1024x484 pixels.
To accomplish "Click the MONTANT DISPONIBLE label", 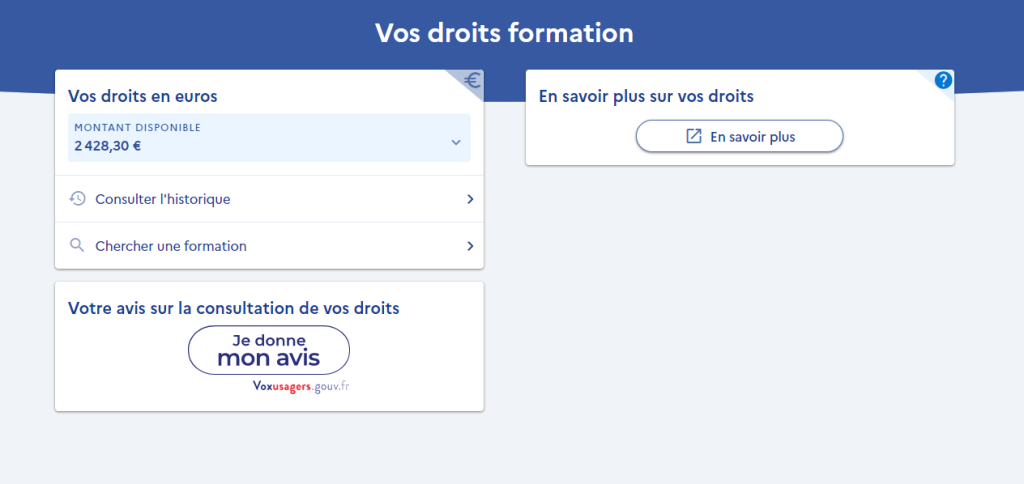I will (x=137, y=127).
